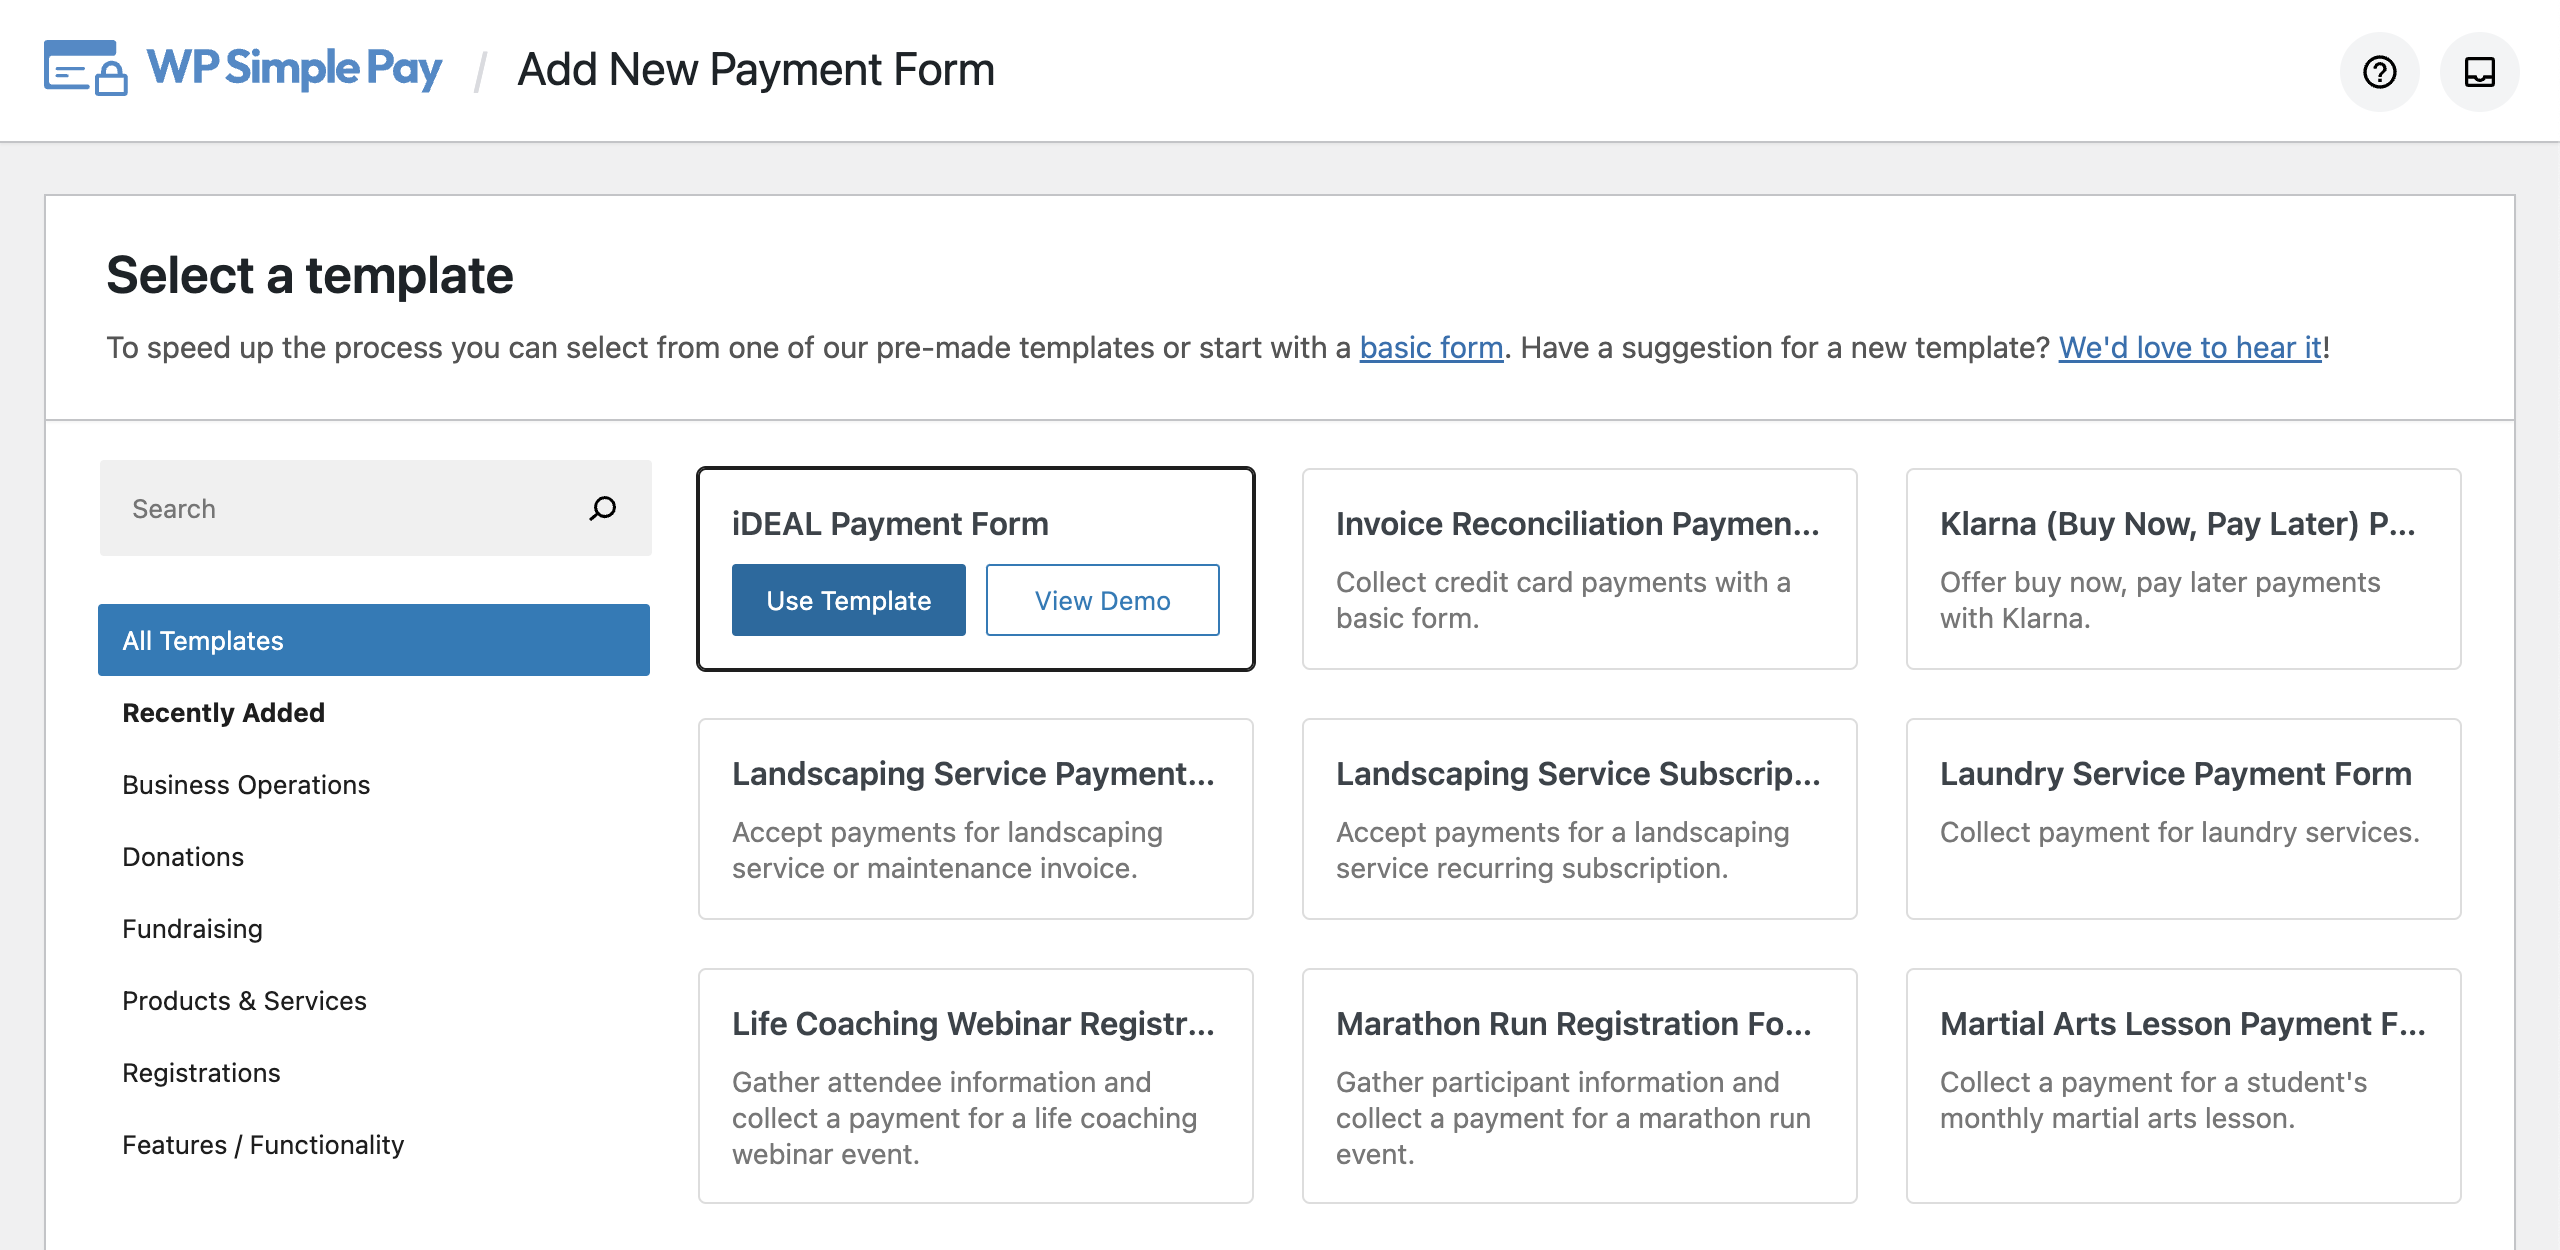Select the Marathon Run Registration template
The image size is (2560, 1250).
(x=1578, y=1085)
